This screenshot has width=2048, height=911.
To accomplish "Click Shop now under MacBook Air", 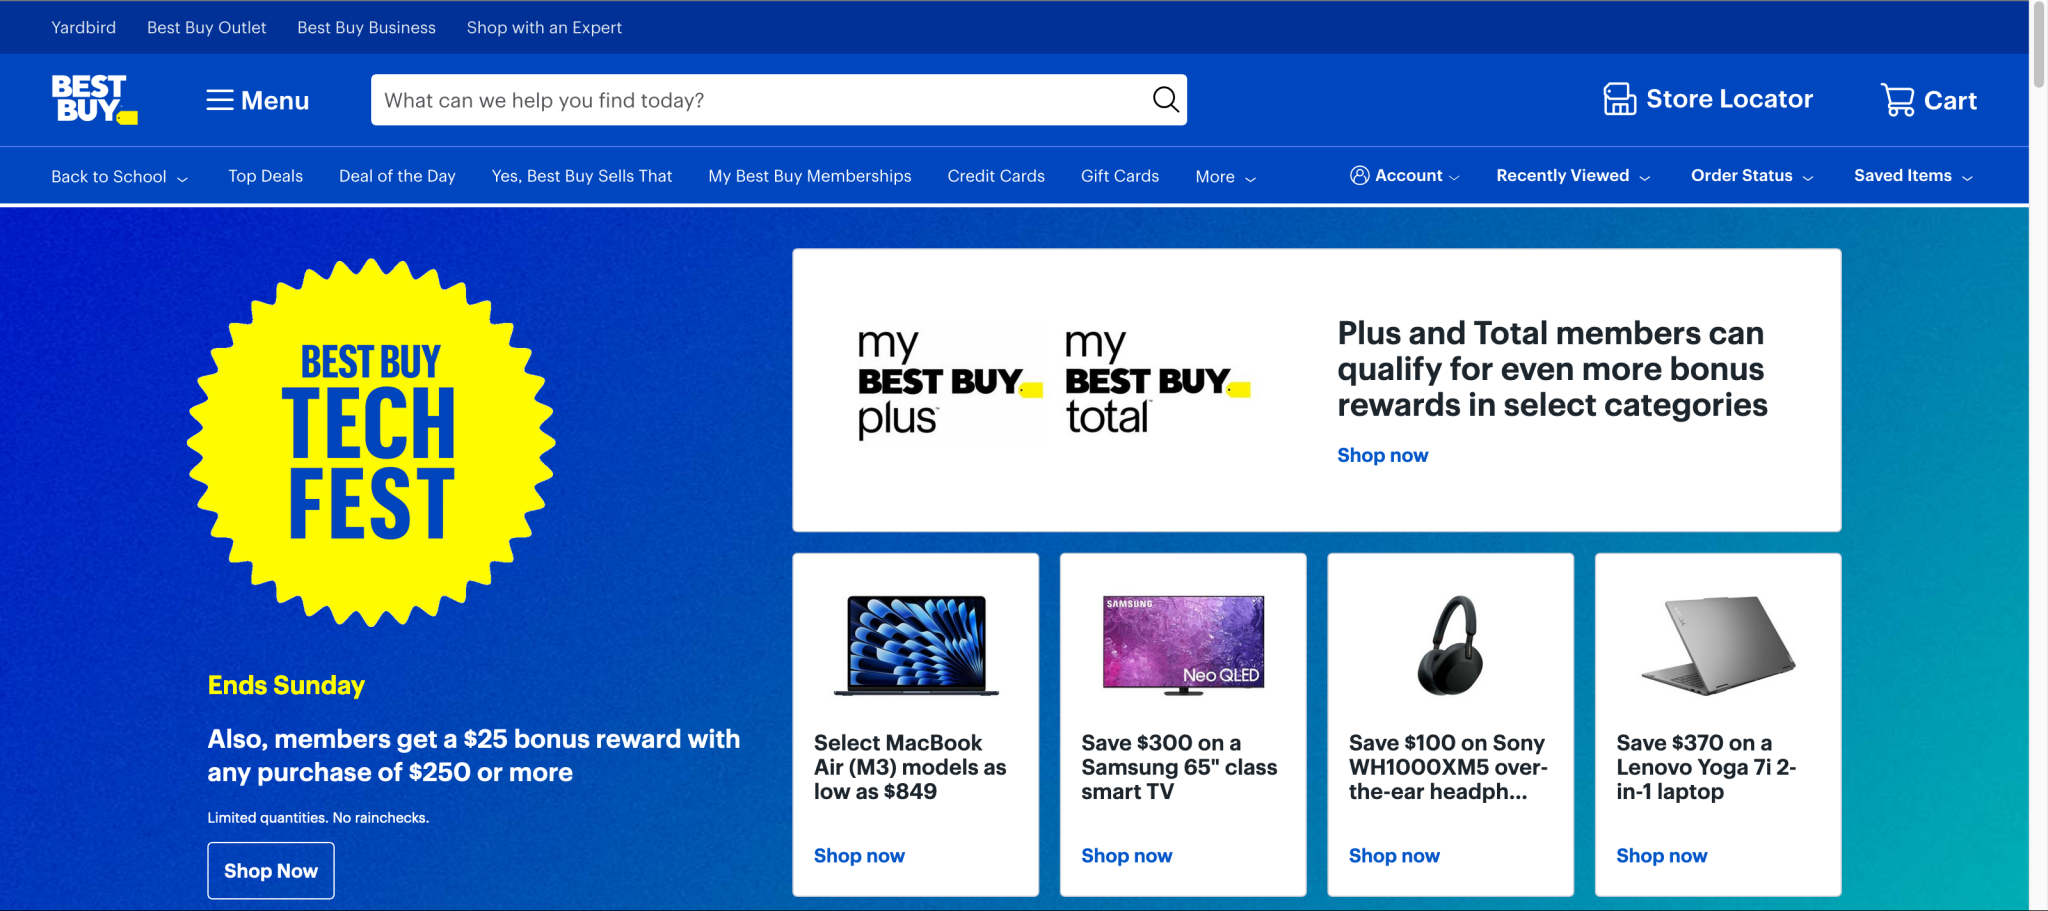I will pyautogui.click(x=859, y=856).
